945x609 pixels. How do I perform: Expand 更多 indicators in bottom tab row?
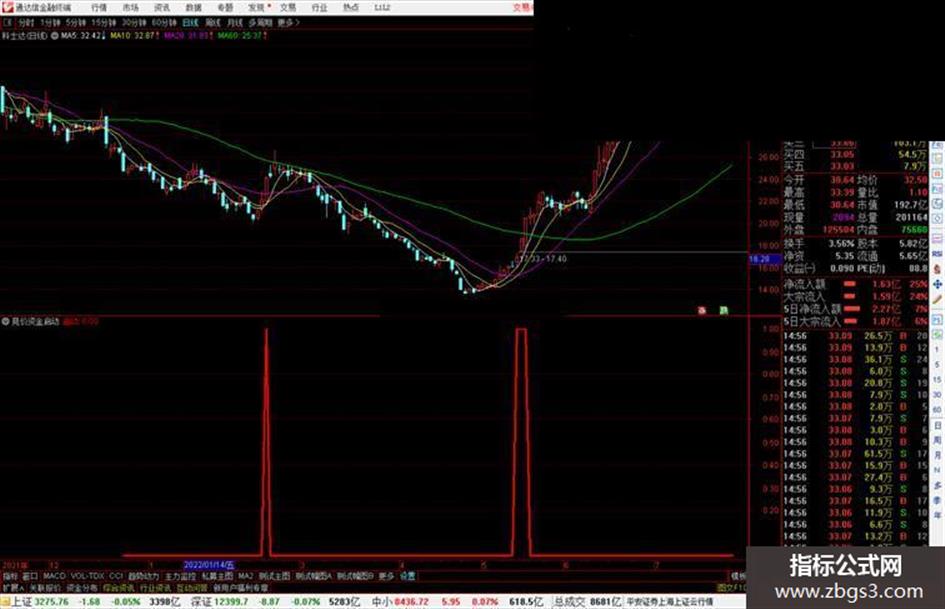(x=386, y=576)
